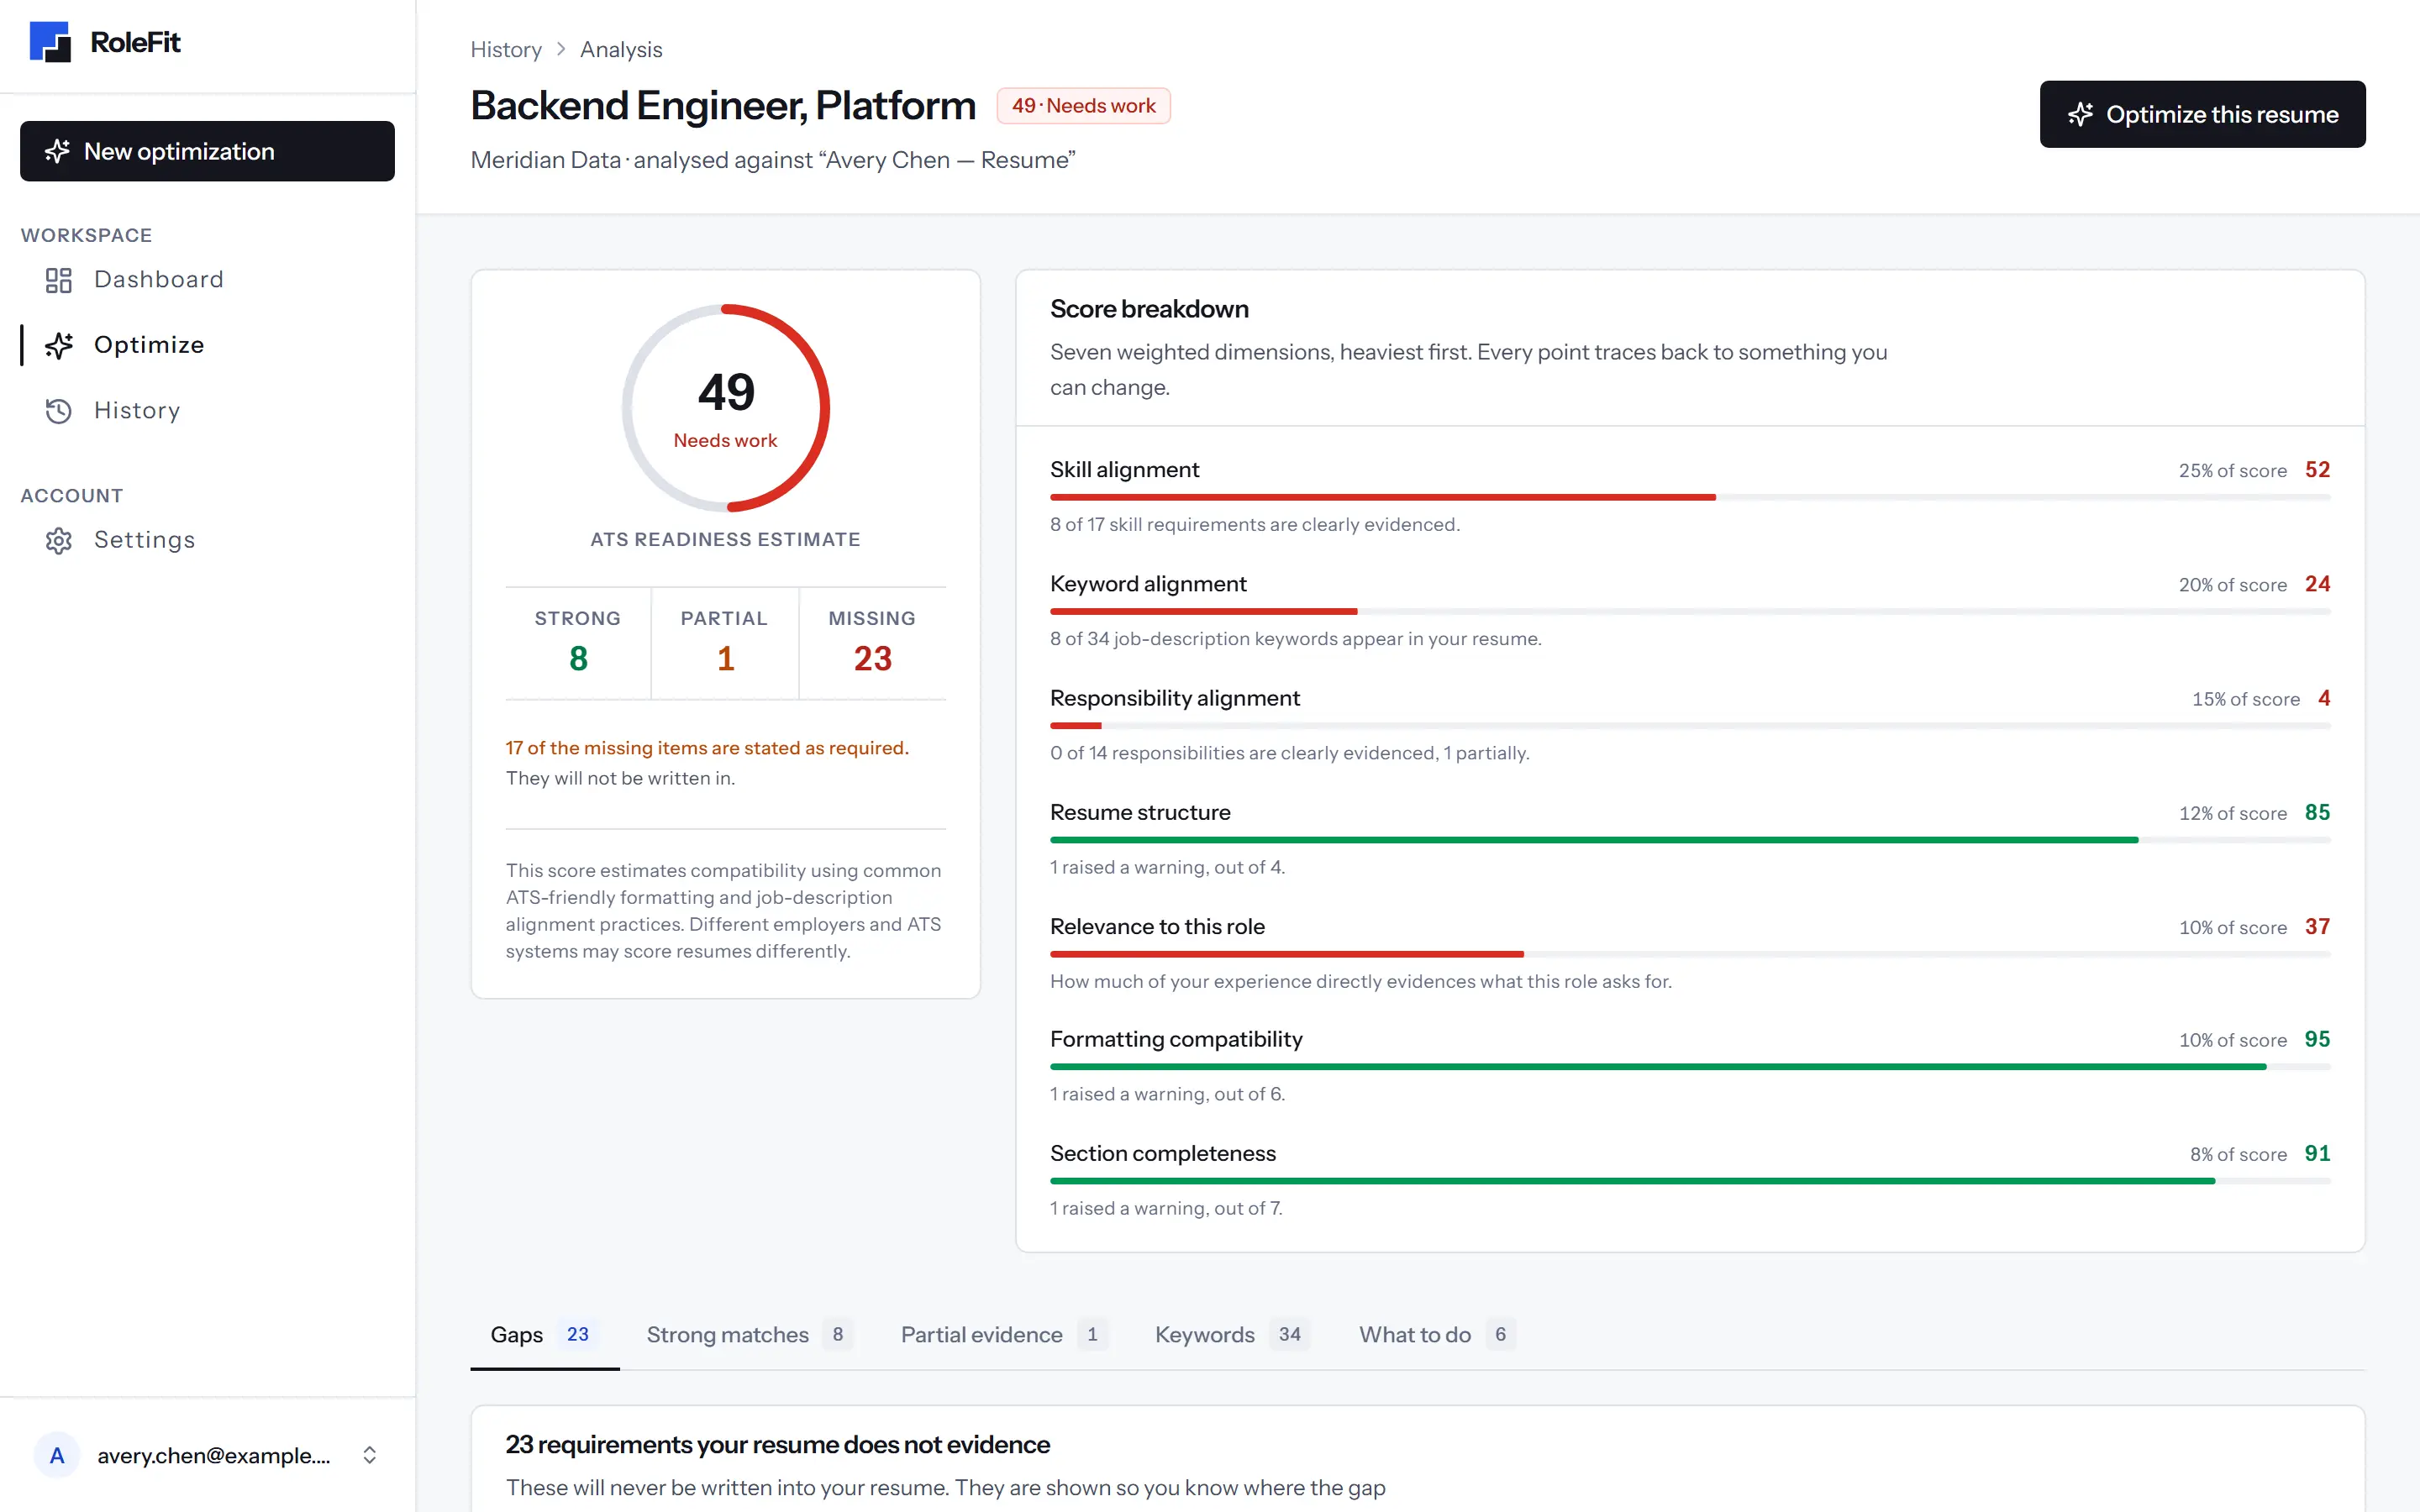Click the sparkle icon on Optimize this resume
2420x1512 pixels.
pos(2081,114)
